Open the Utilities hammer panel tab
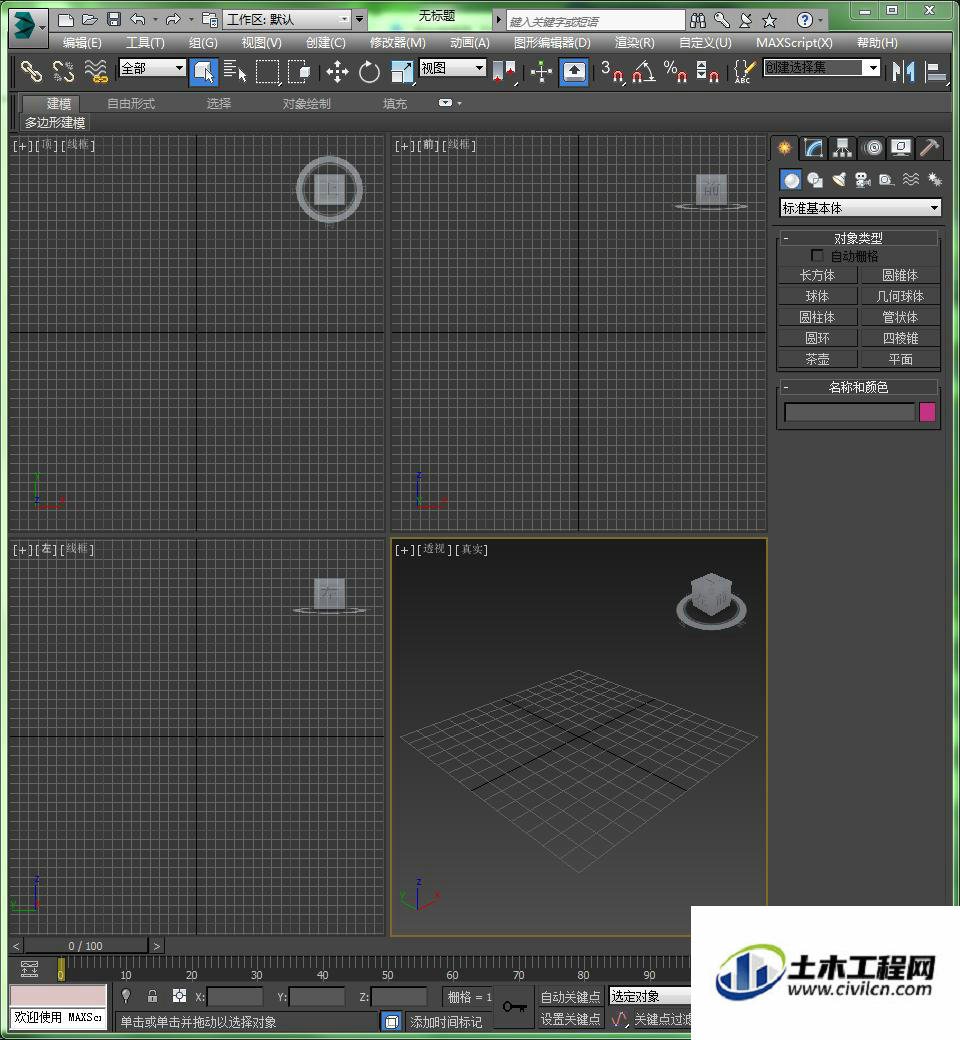The image size is (960, 1040). pyautogui.click(x=929, y=148)
